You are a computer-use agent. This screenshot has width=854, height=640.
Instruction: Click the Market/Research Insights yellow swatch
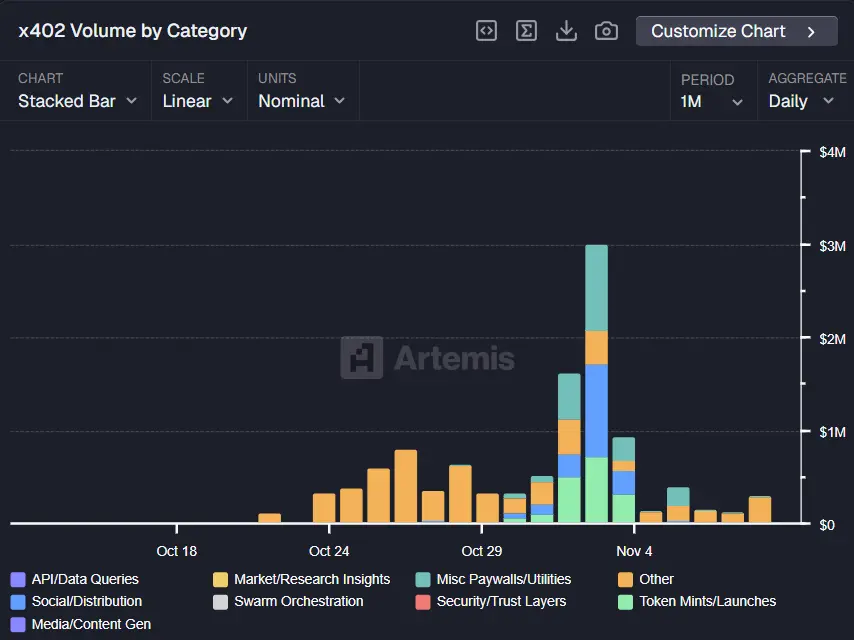click(221, 579)
